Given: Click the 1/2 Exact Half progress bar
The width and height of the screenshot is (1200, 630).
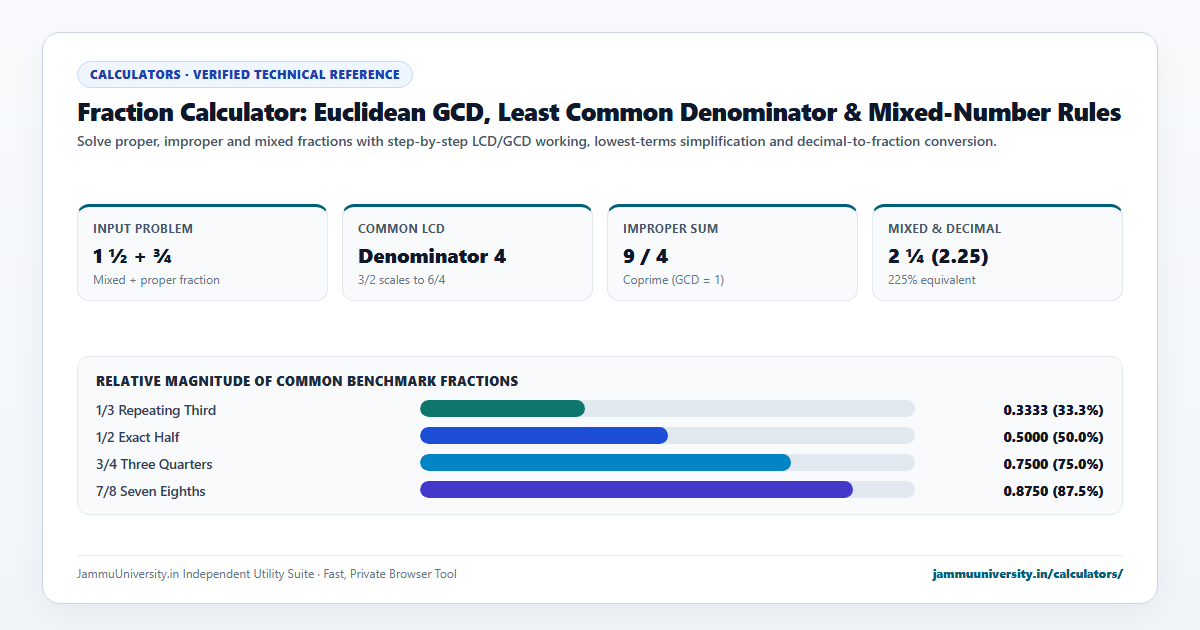Looking at the screenshot, I should click(667, 436).
